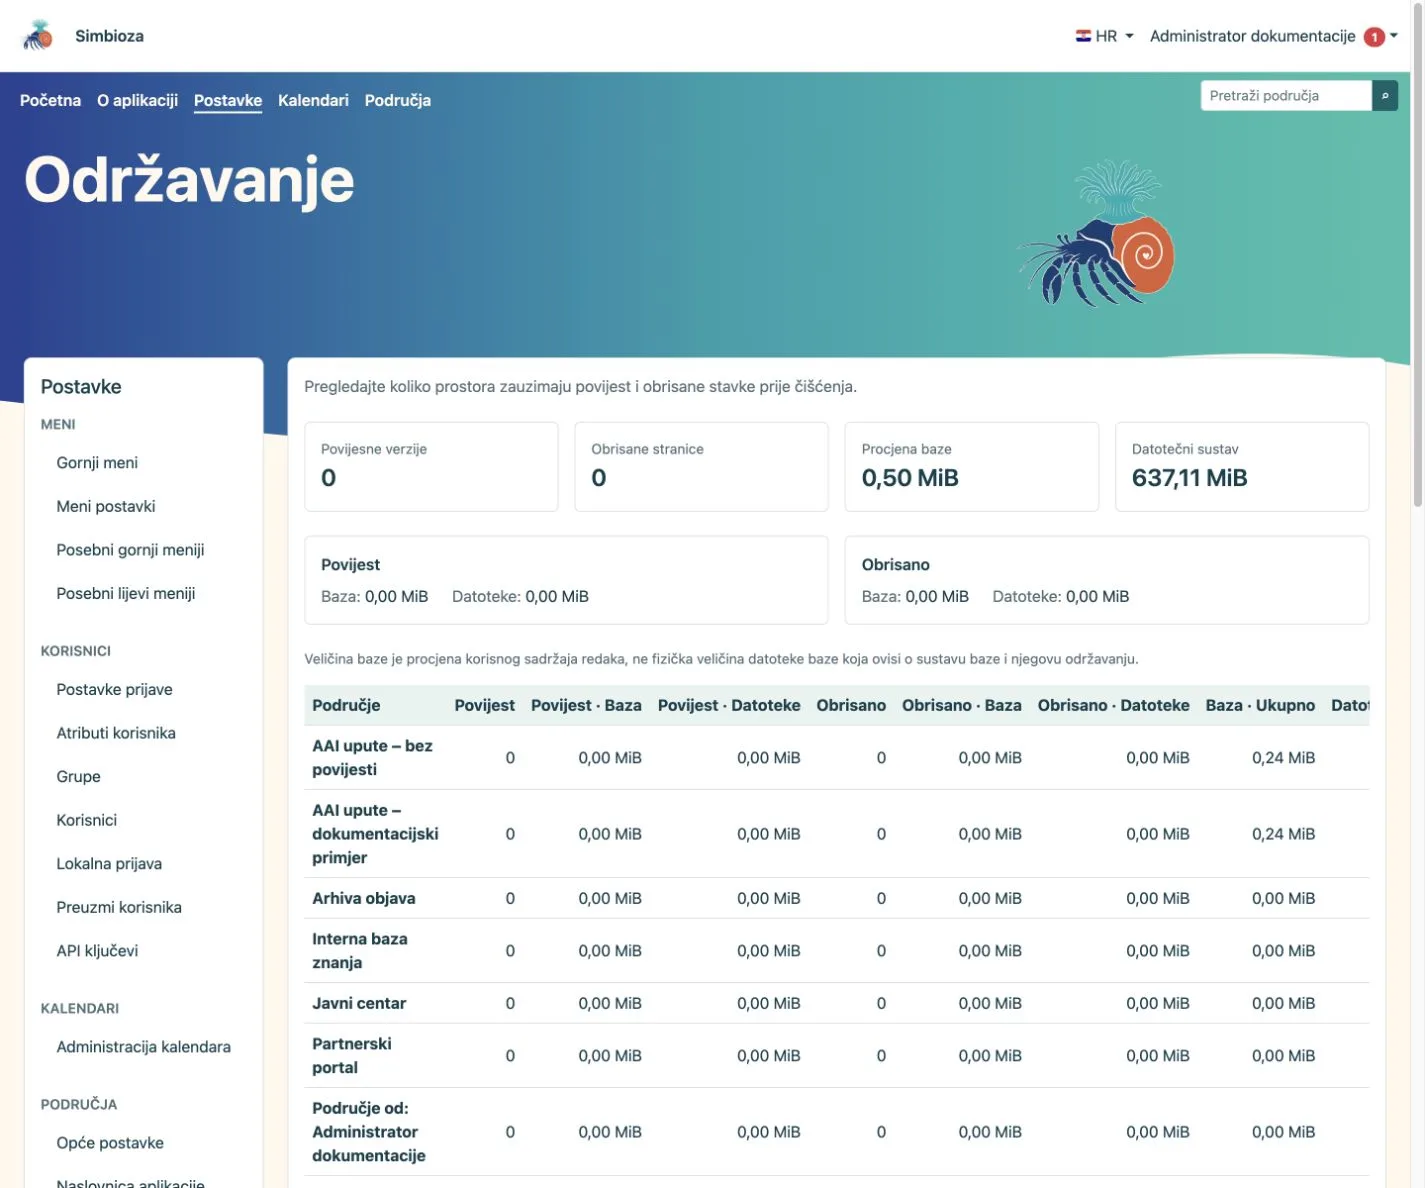Click the Obrisane stranice card

point(701,466)
